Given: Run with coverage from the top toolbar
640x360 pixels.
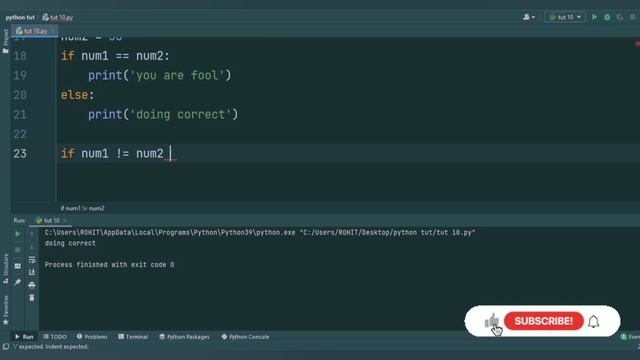Looking at the screenshot, I should 620,17.
